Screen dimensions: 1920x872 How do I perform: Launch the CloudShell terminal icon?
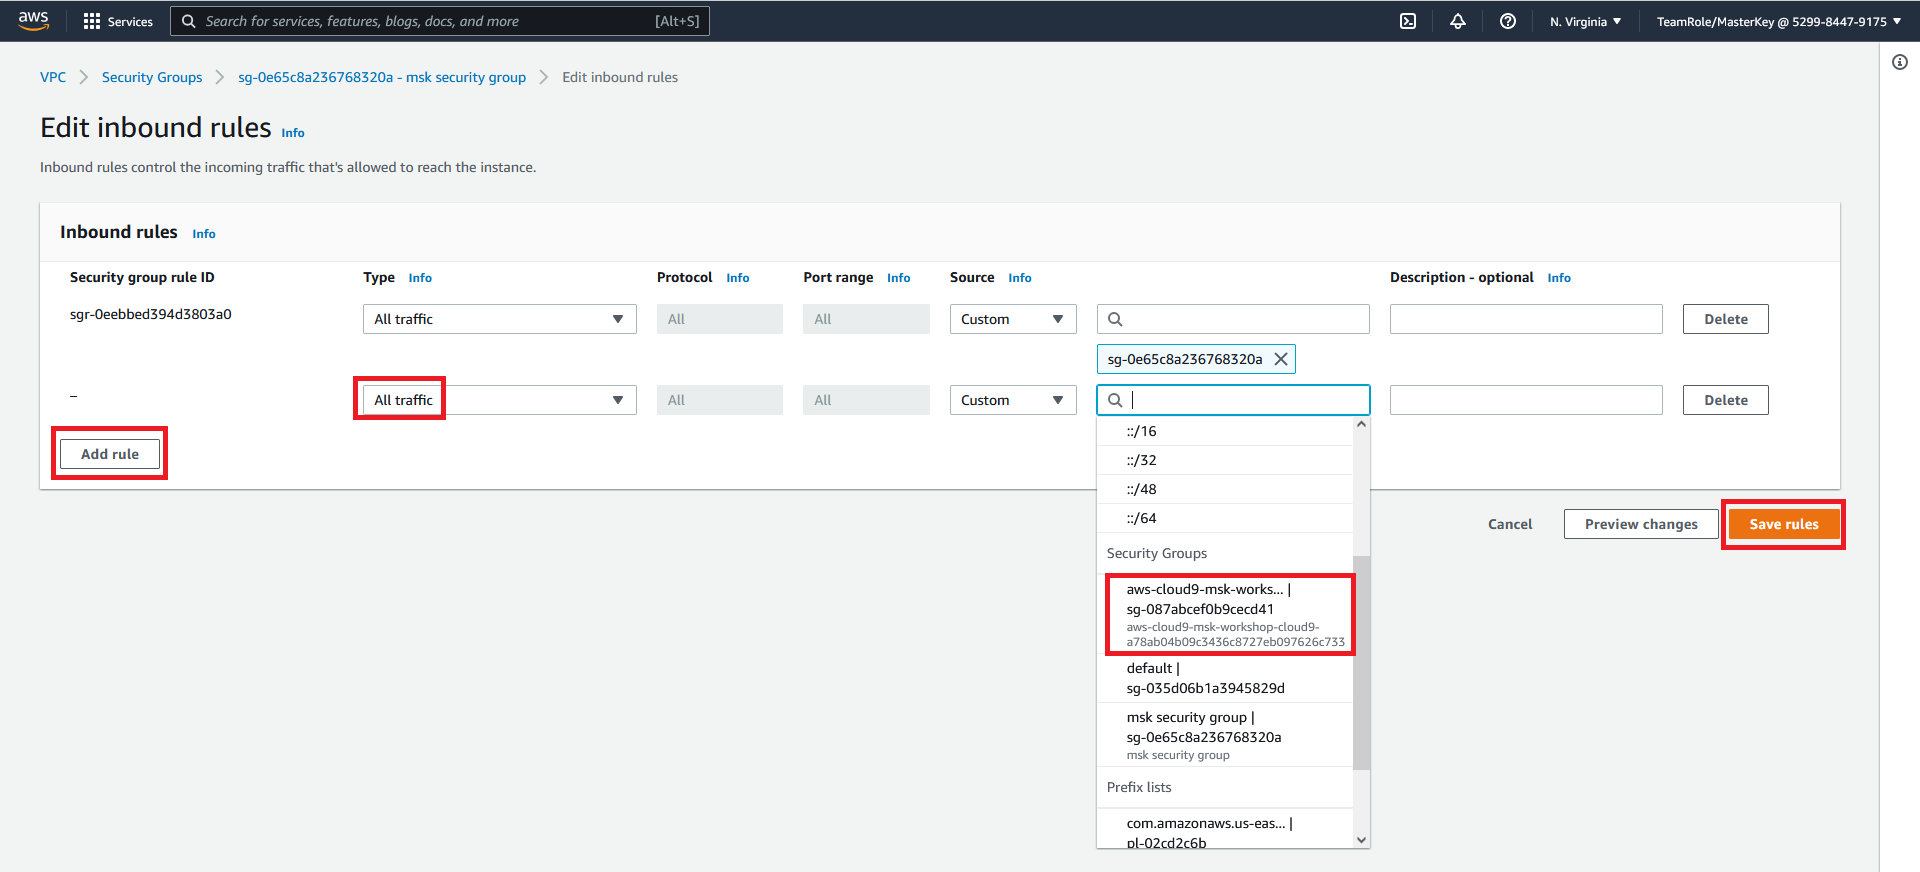click(1408, 21)
